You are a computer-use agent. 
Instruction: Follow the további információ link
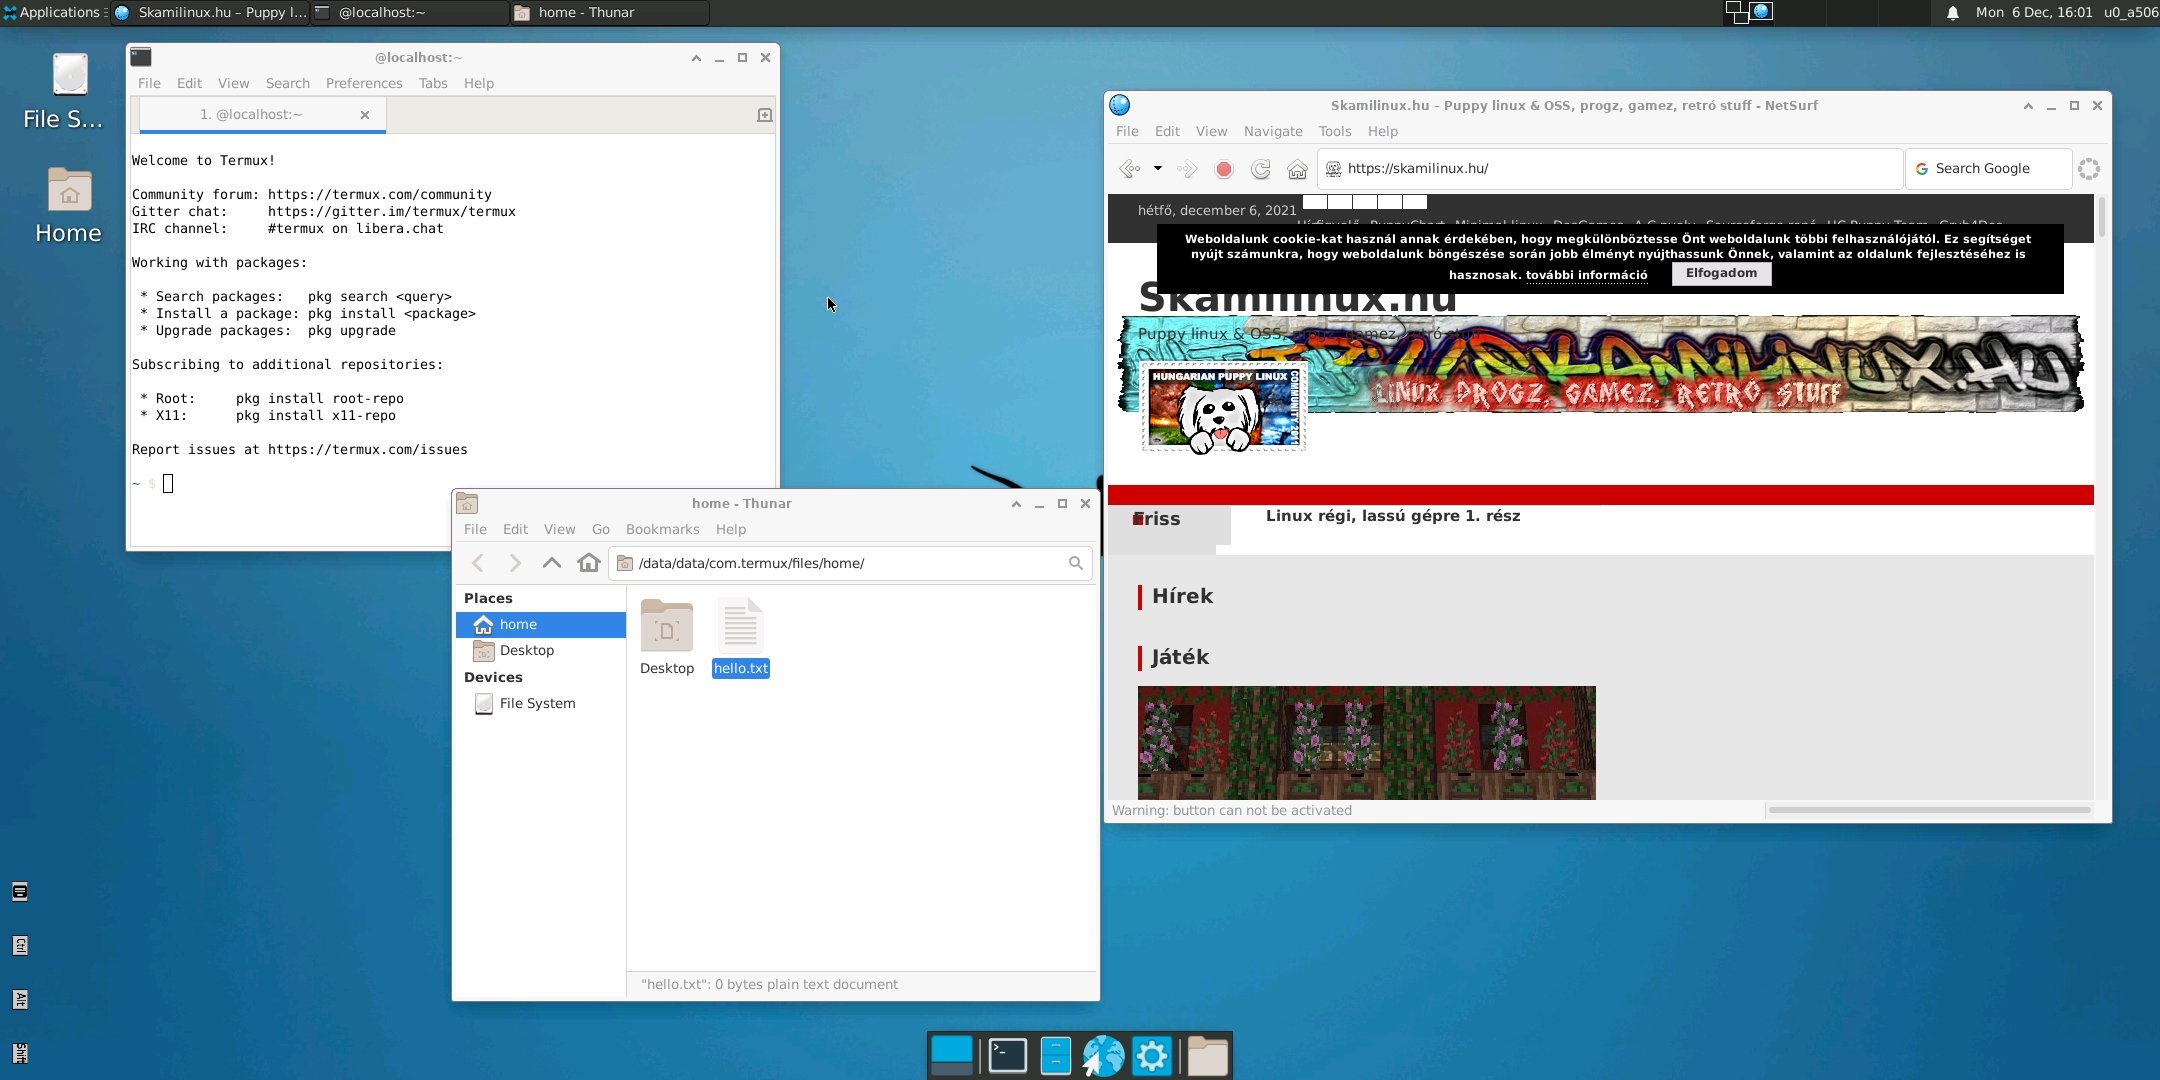click(x=1586, y=275)
